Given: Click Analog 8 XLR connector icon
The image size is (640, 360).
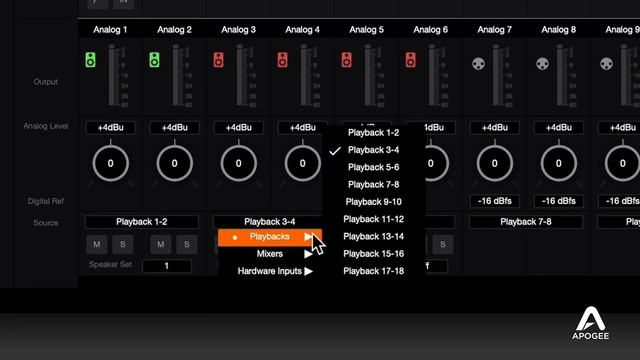Looking at the screenshot, I should coord(542,64).
